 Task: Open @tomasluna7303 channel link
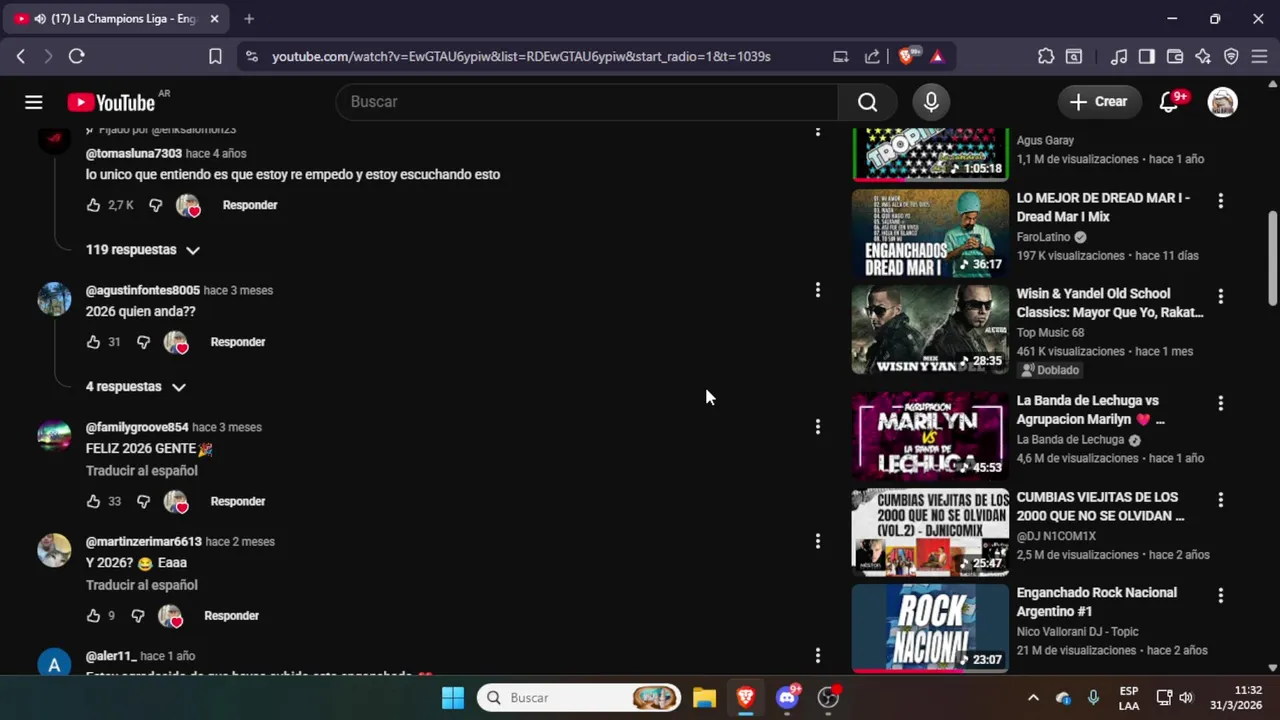(134, 154)
